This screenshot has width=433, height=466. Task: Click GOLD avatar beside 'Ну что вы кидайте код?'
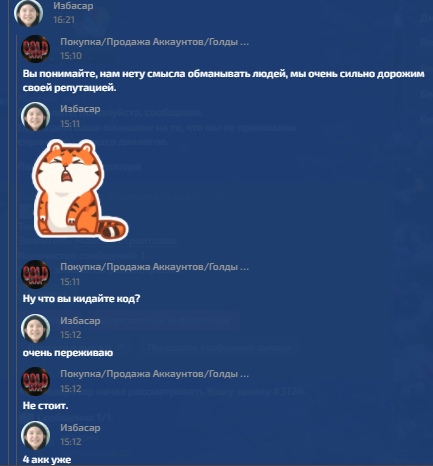coord(35,274)
